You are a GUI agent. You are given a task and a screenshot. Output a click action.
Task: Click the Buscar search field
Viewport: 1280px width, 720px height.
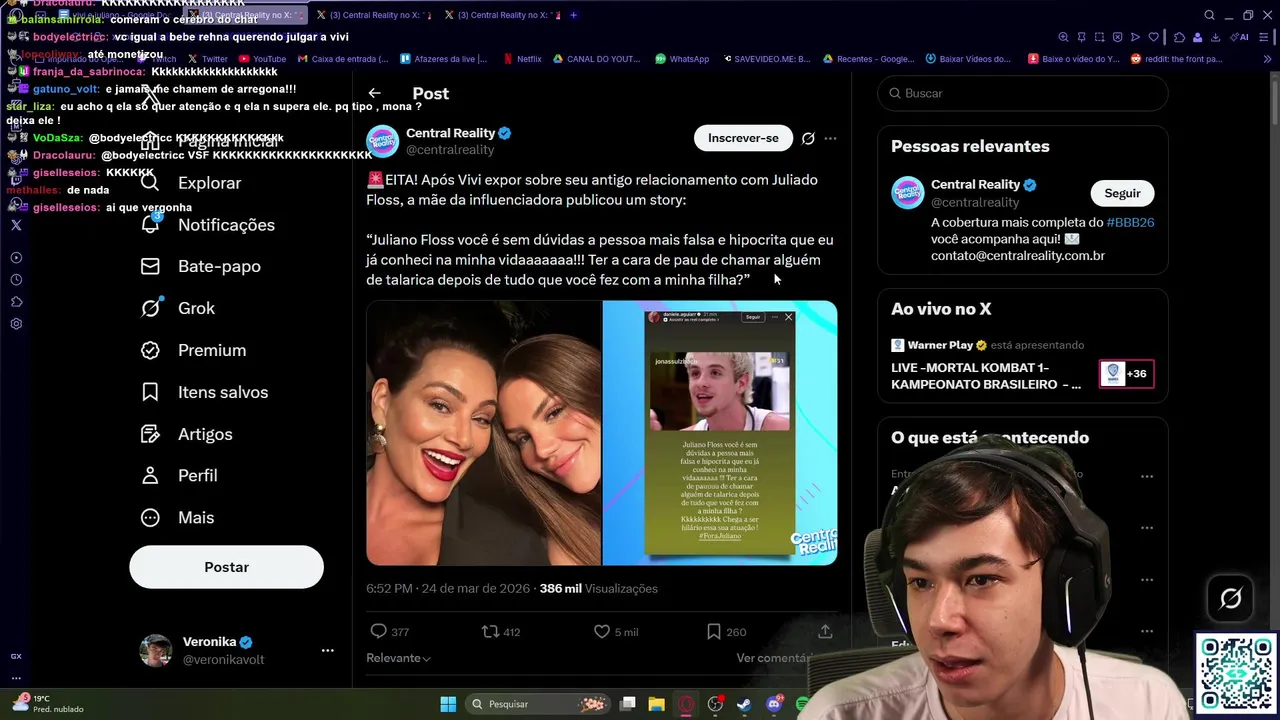[x=1022, y=93]
